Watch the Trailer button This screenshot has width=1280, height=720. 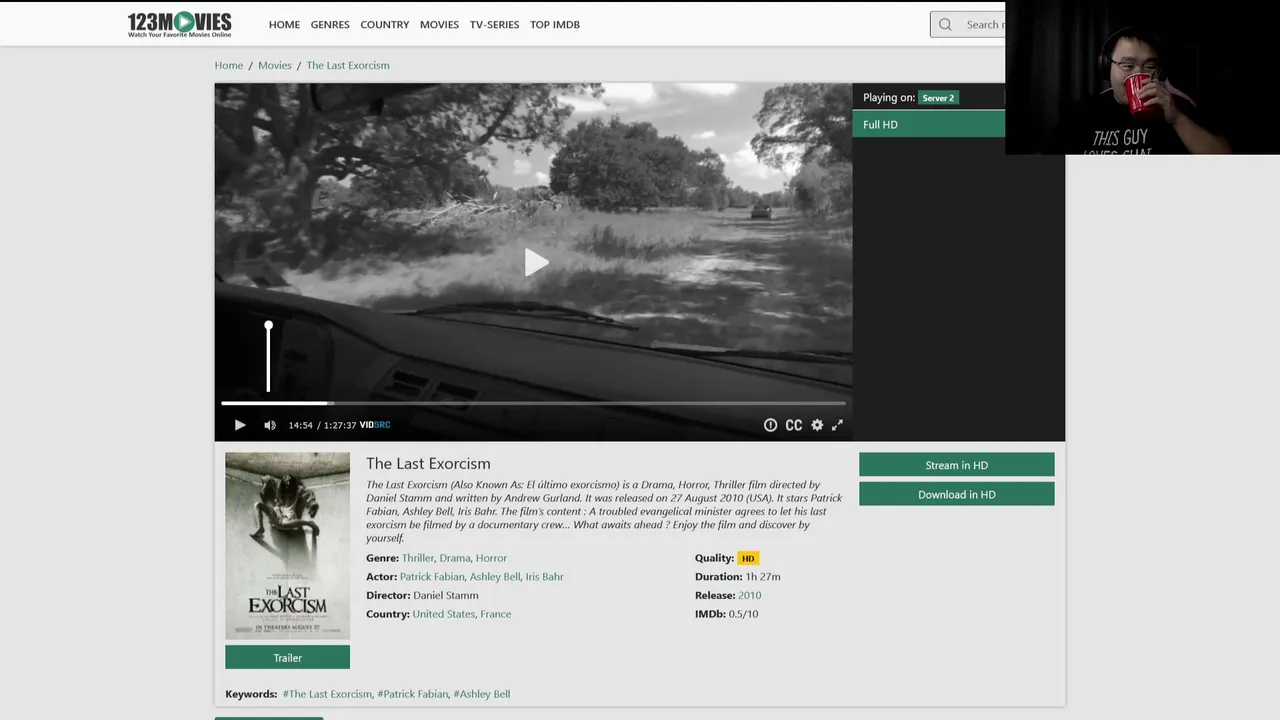pos(287,657)
